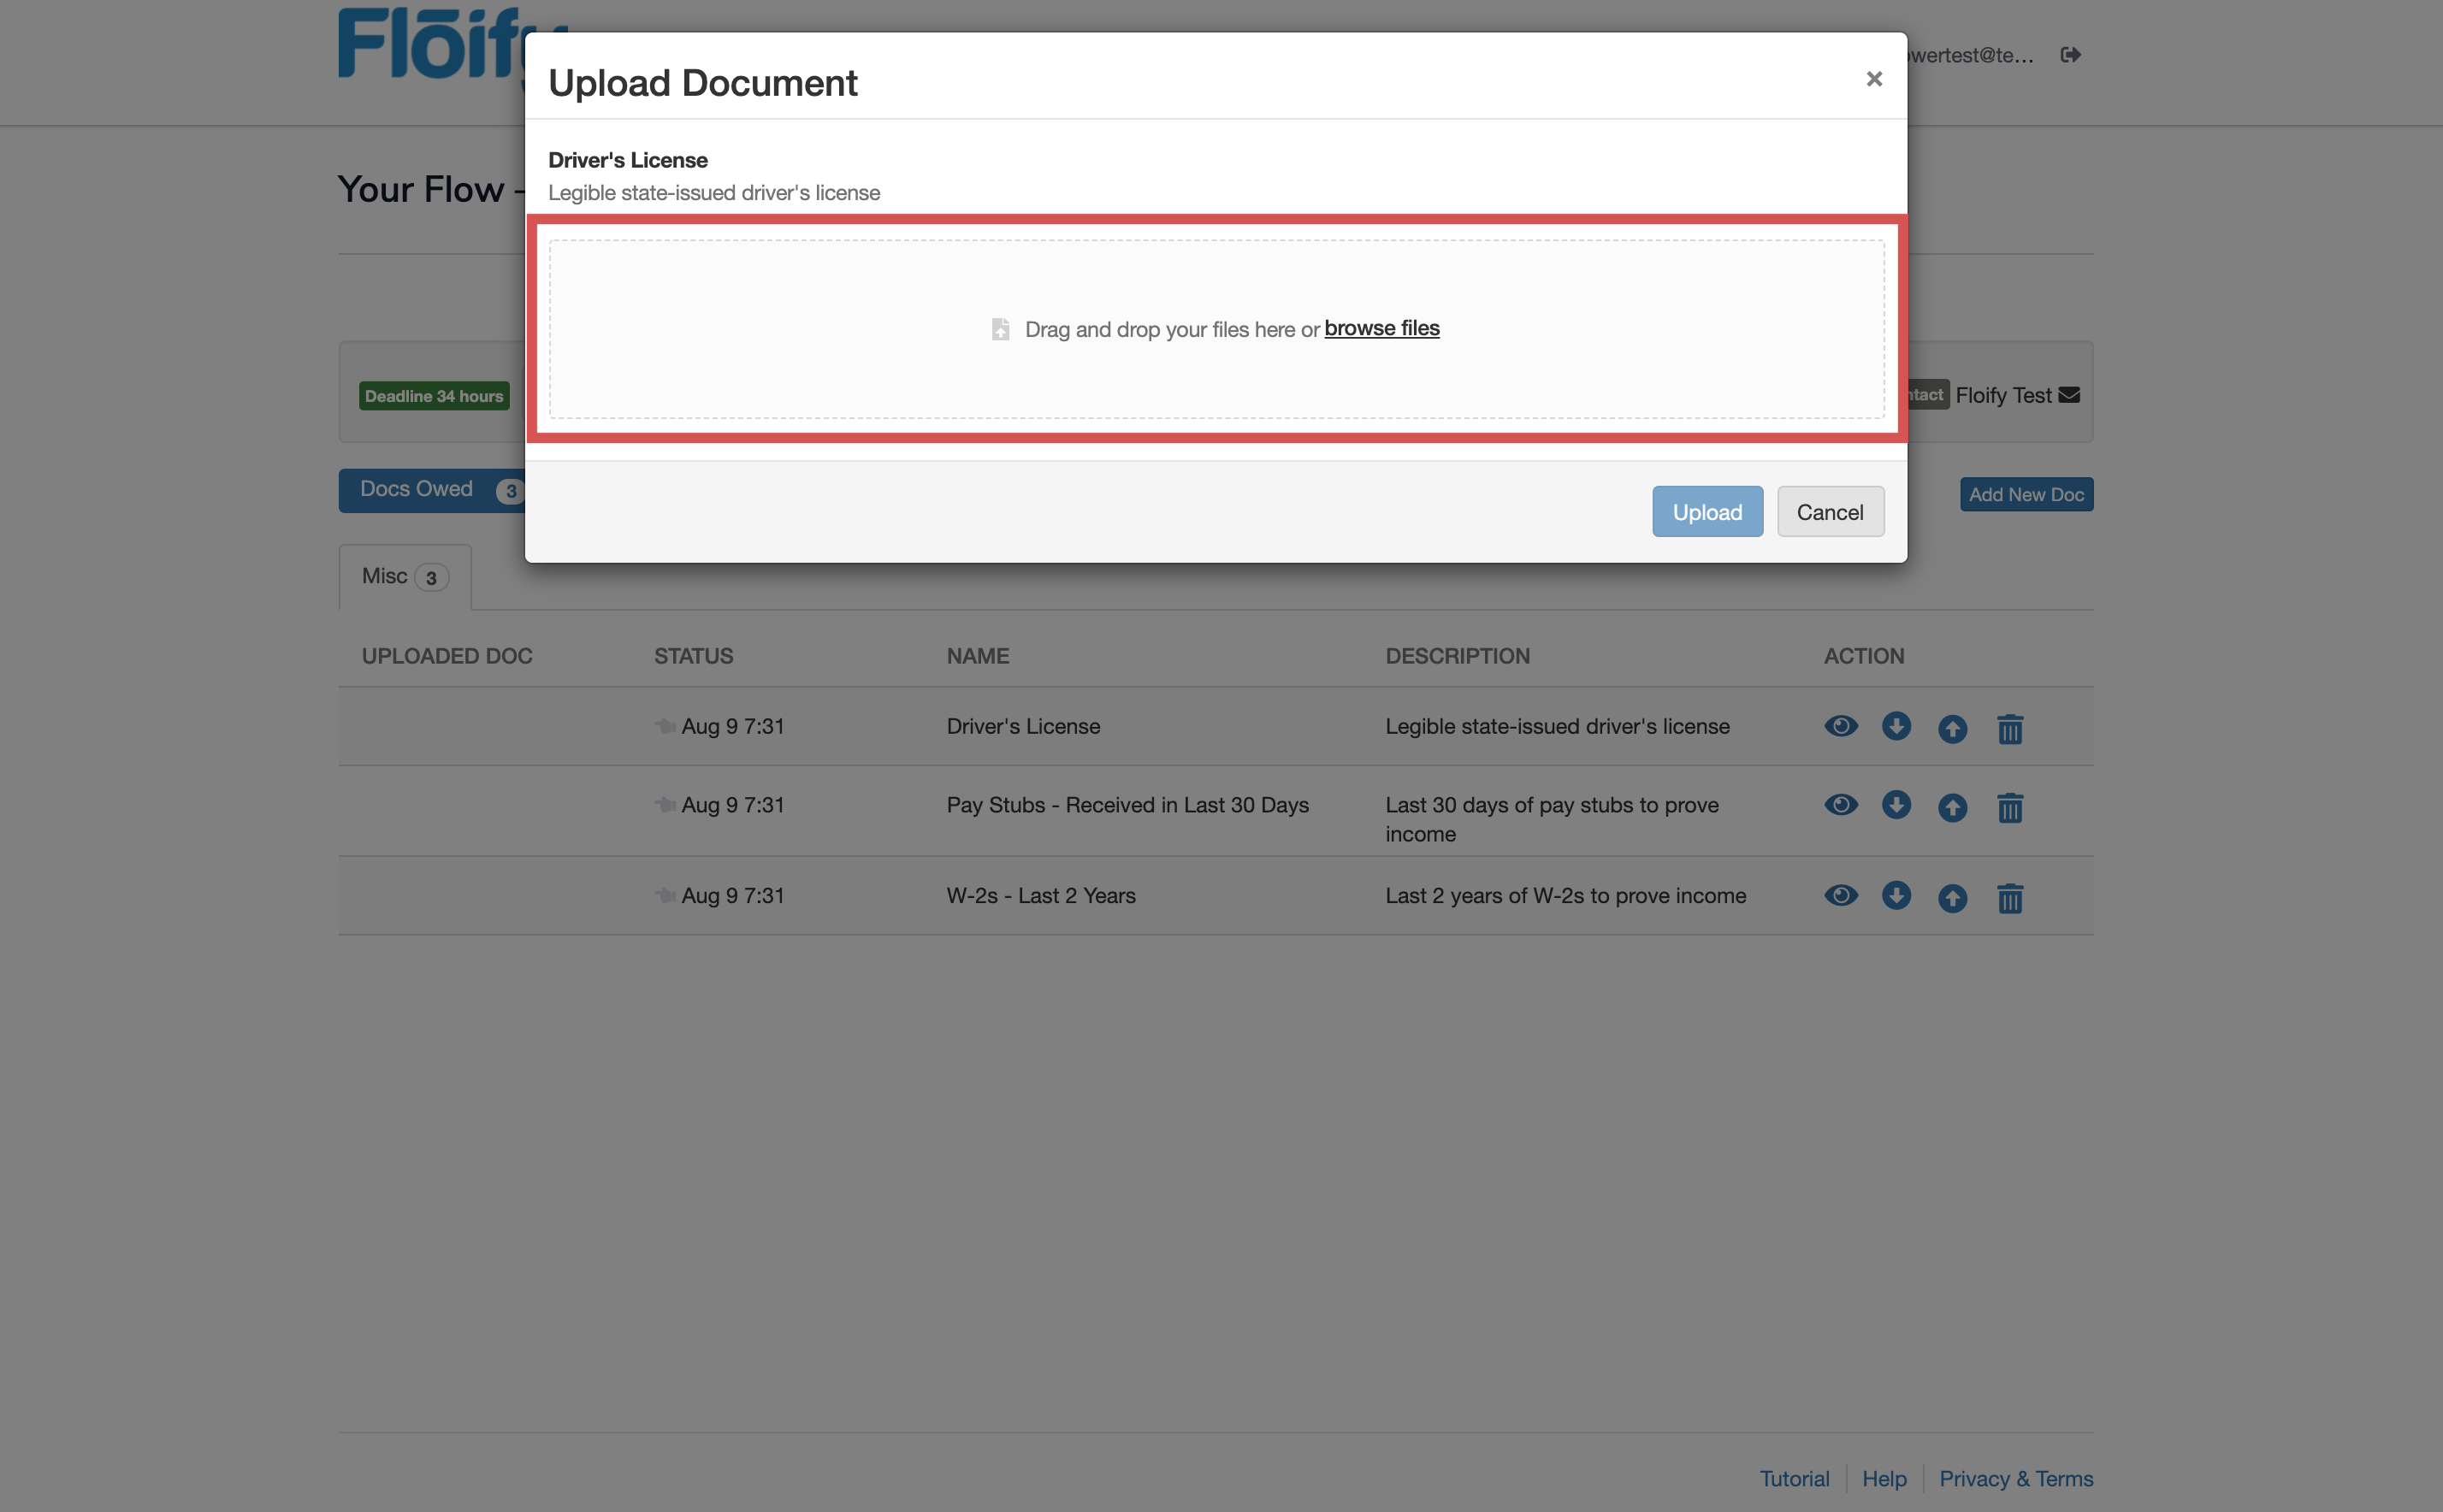2443x1512 pixels.
Task: Click the Add New Doc button
Action: click(2025, 494)
